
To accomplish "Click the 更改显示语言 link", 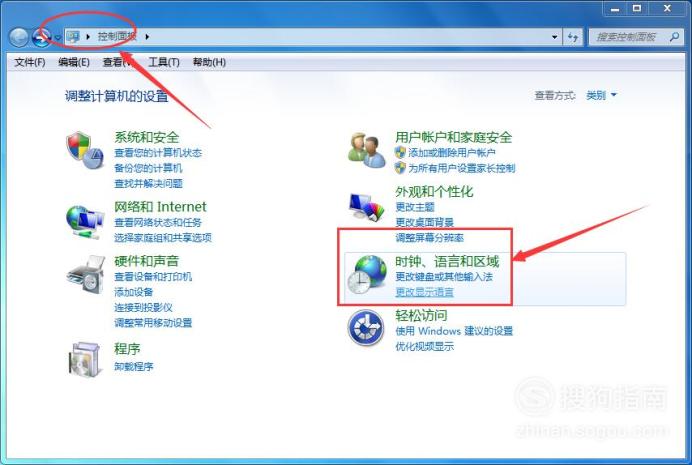I will coord(424,292).
